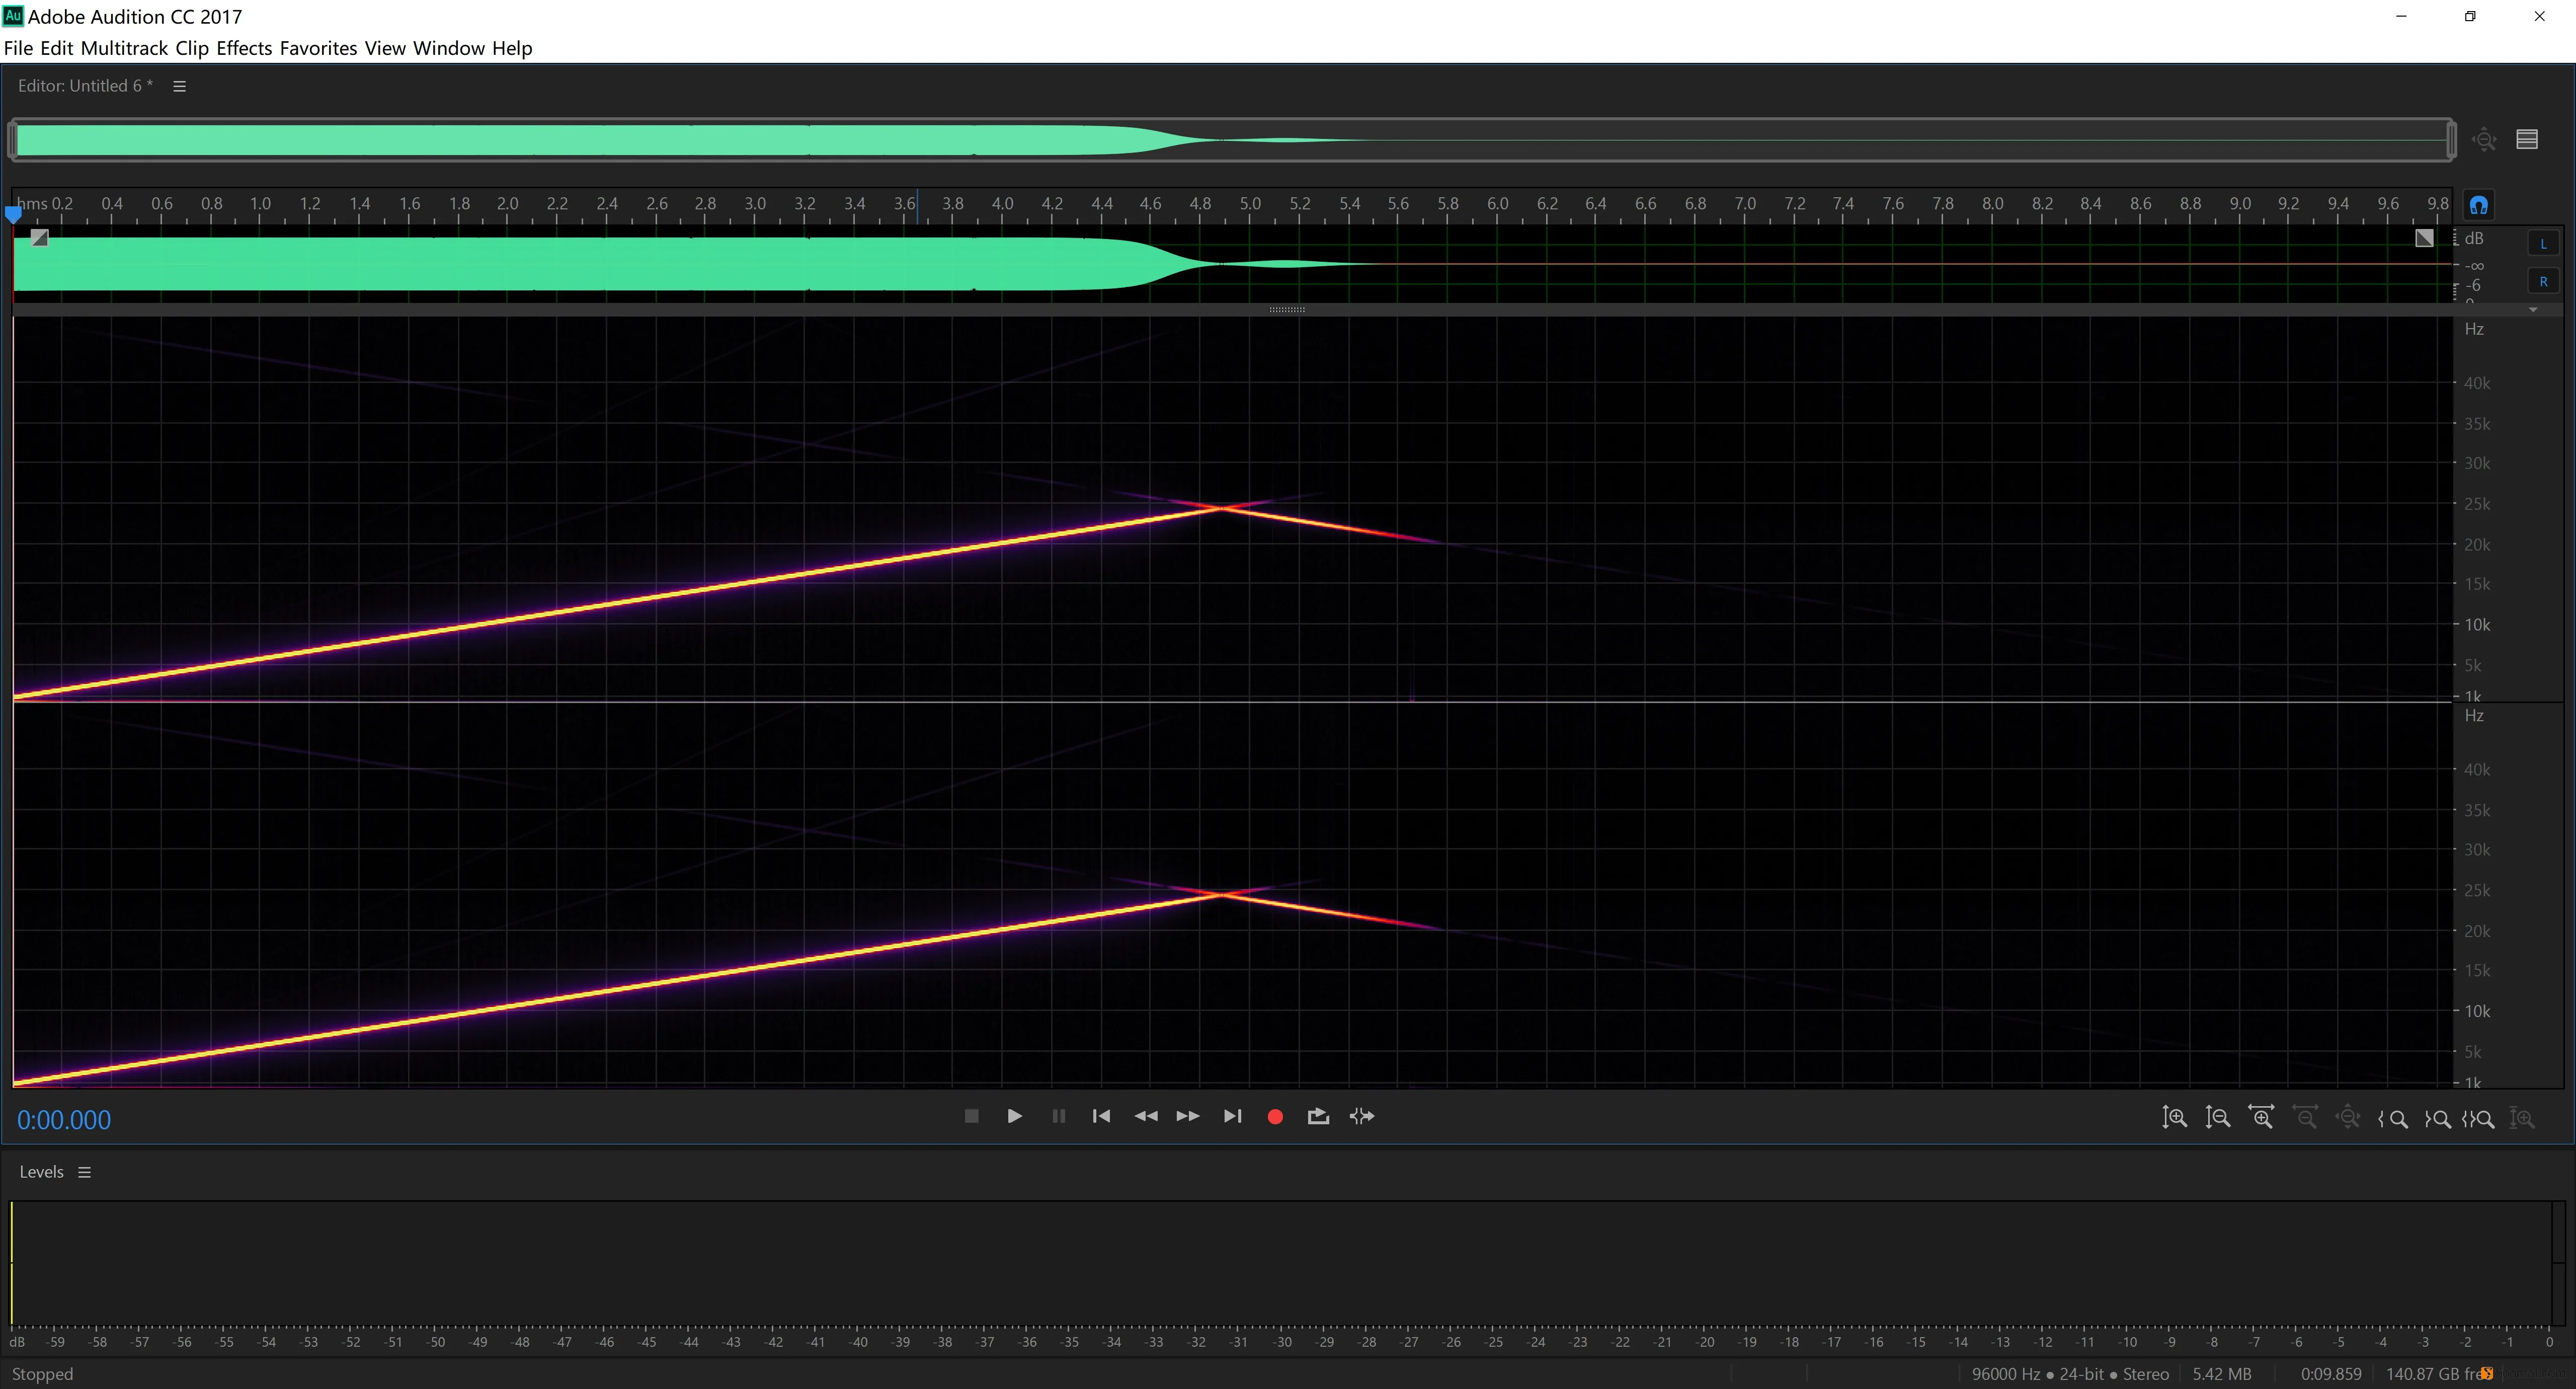Open the Levels panel menu icon

click(85, 1172)
